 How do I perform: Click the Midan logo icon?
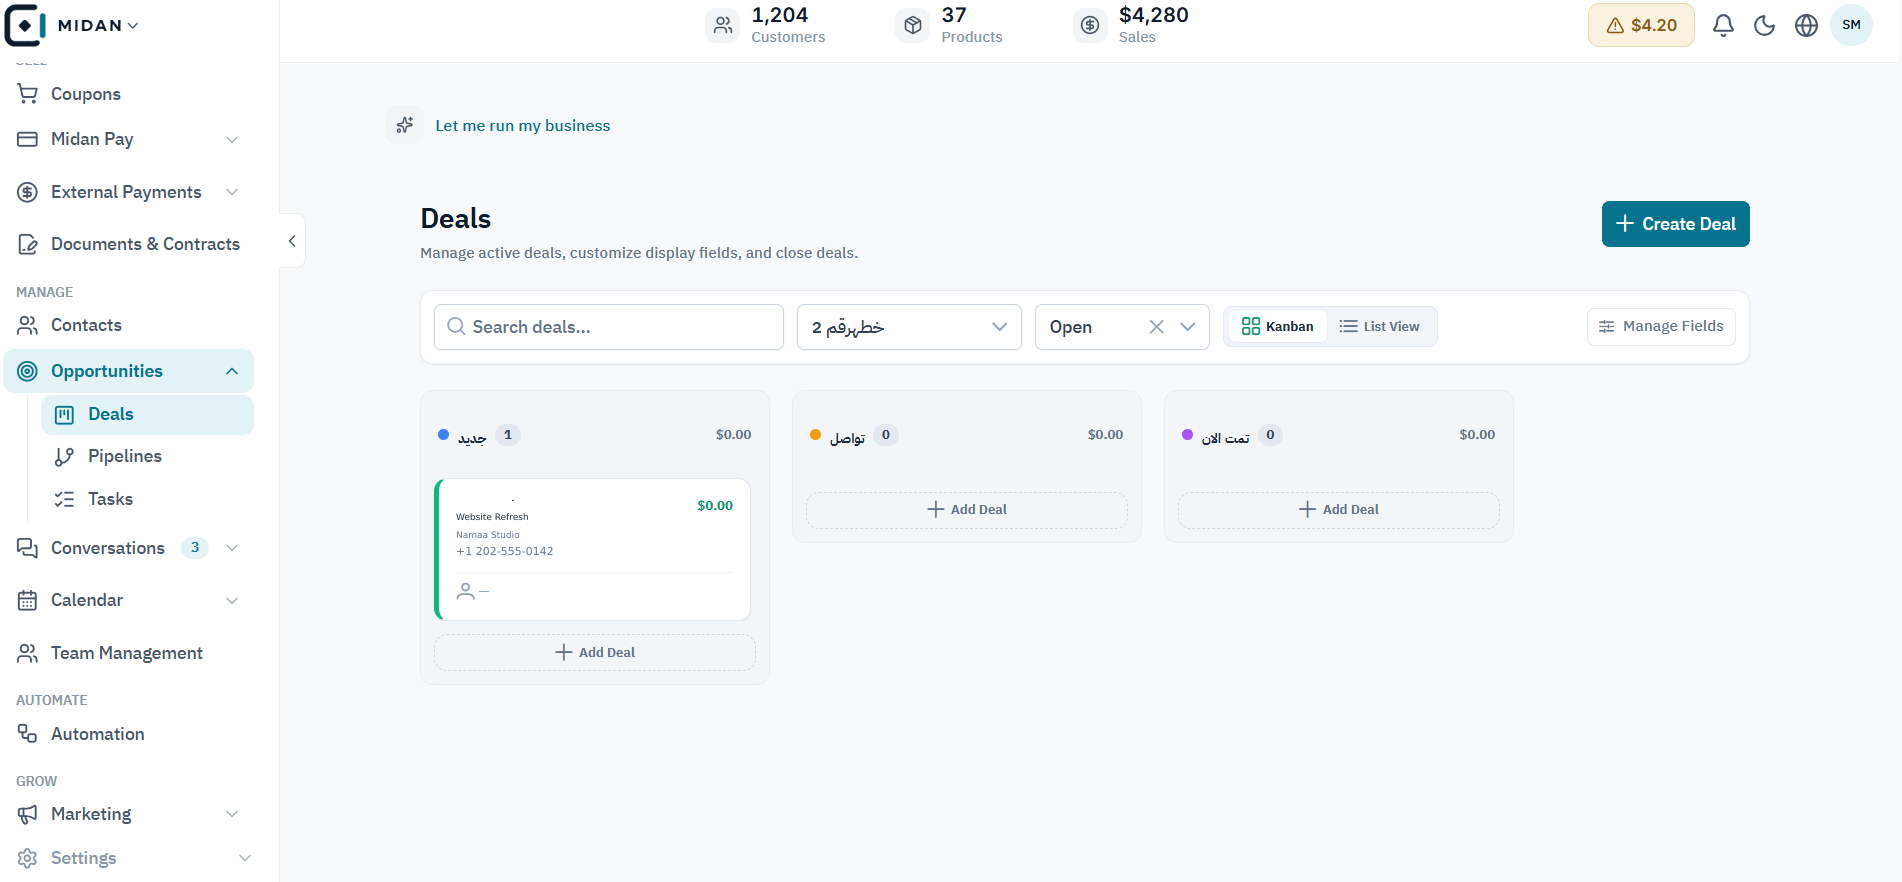[25, 25]
